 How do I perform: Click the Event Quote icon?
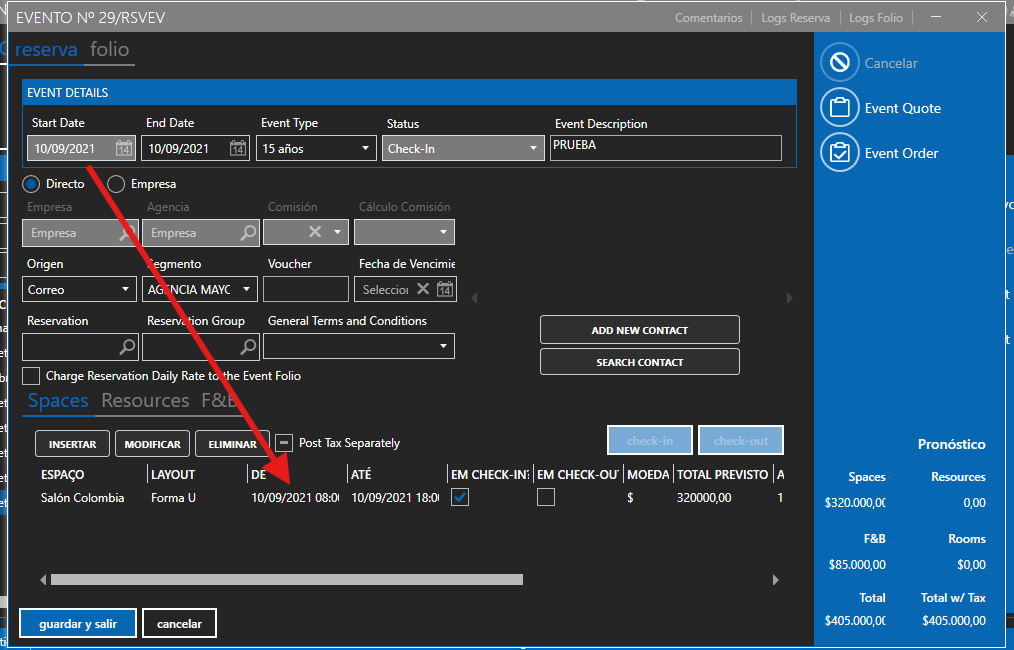click(840, 108)
